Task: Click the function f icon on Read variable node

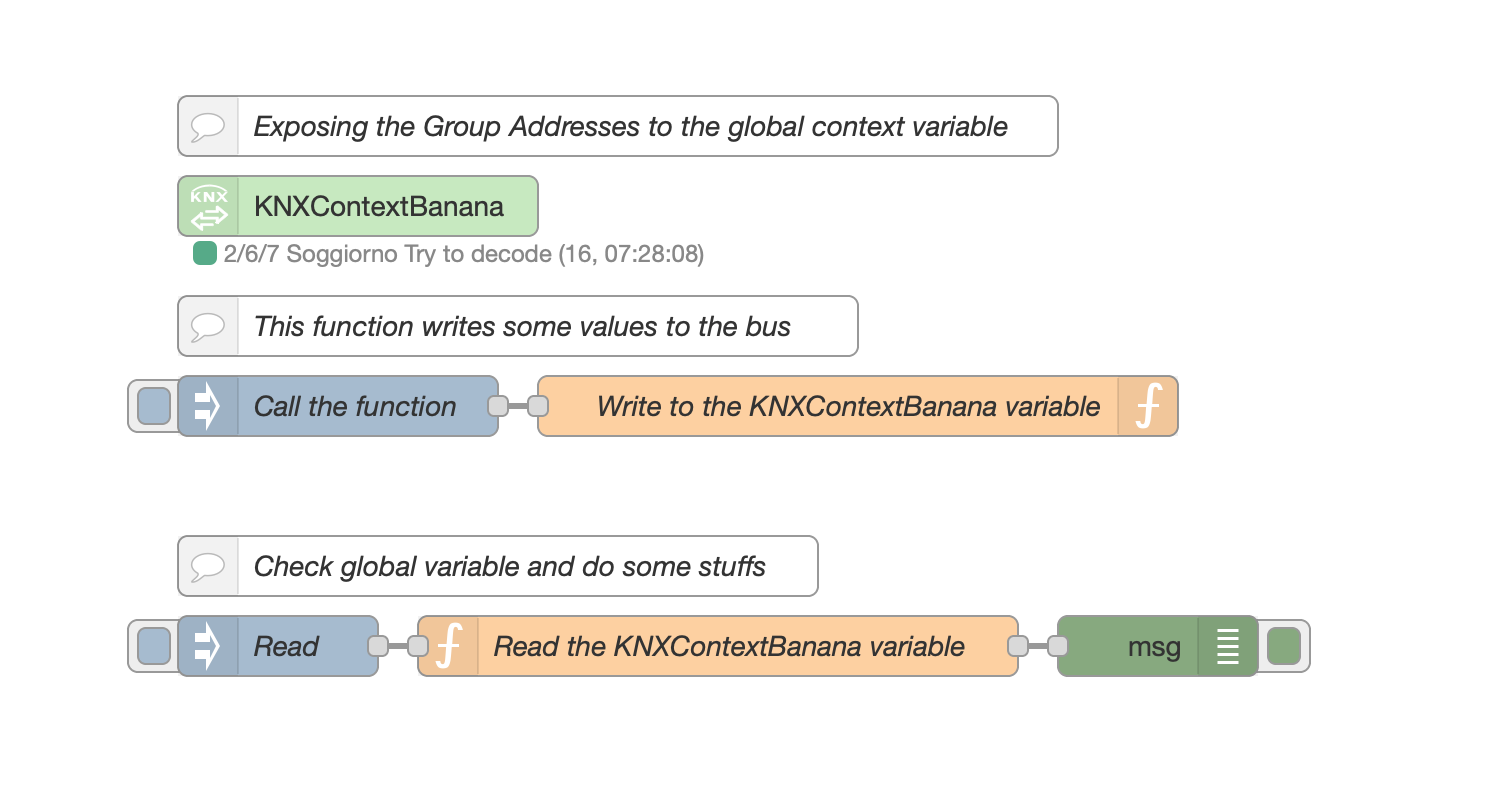Action: tap(448, 646)
